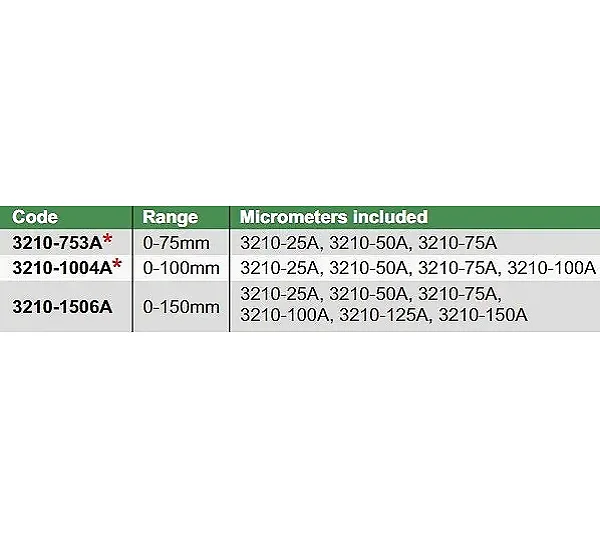
Task: Click 3210-100A in the 0-150mm row
Action: tap(284, 315)
